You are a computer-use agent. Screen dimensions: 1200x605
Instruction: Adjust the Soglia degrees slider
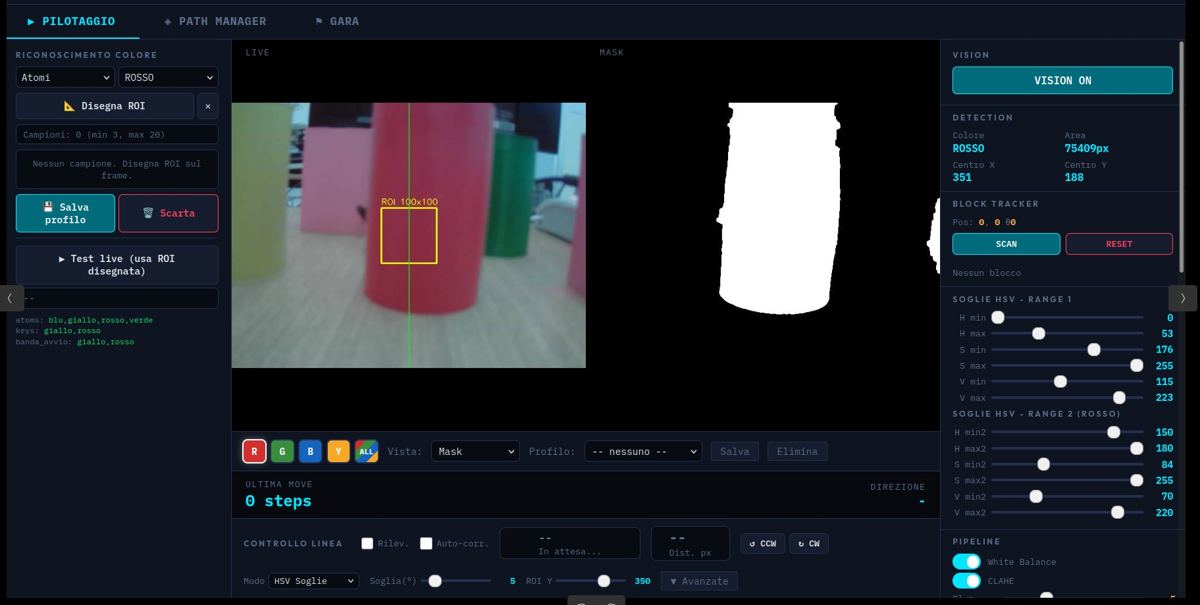tap(456, 581)
